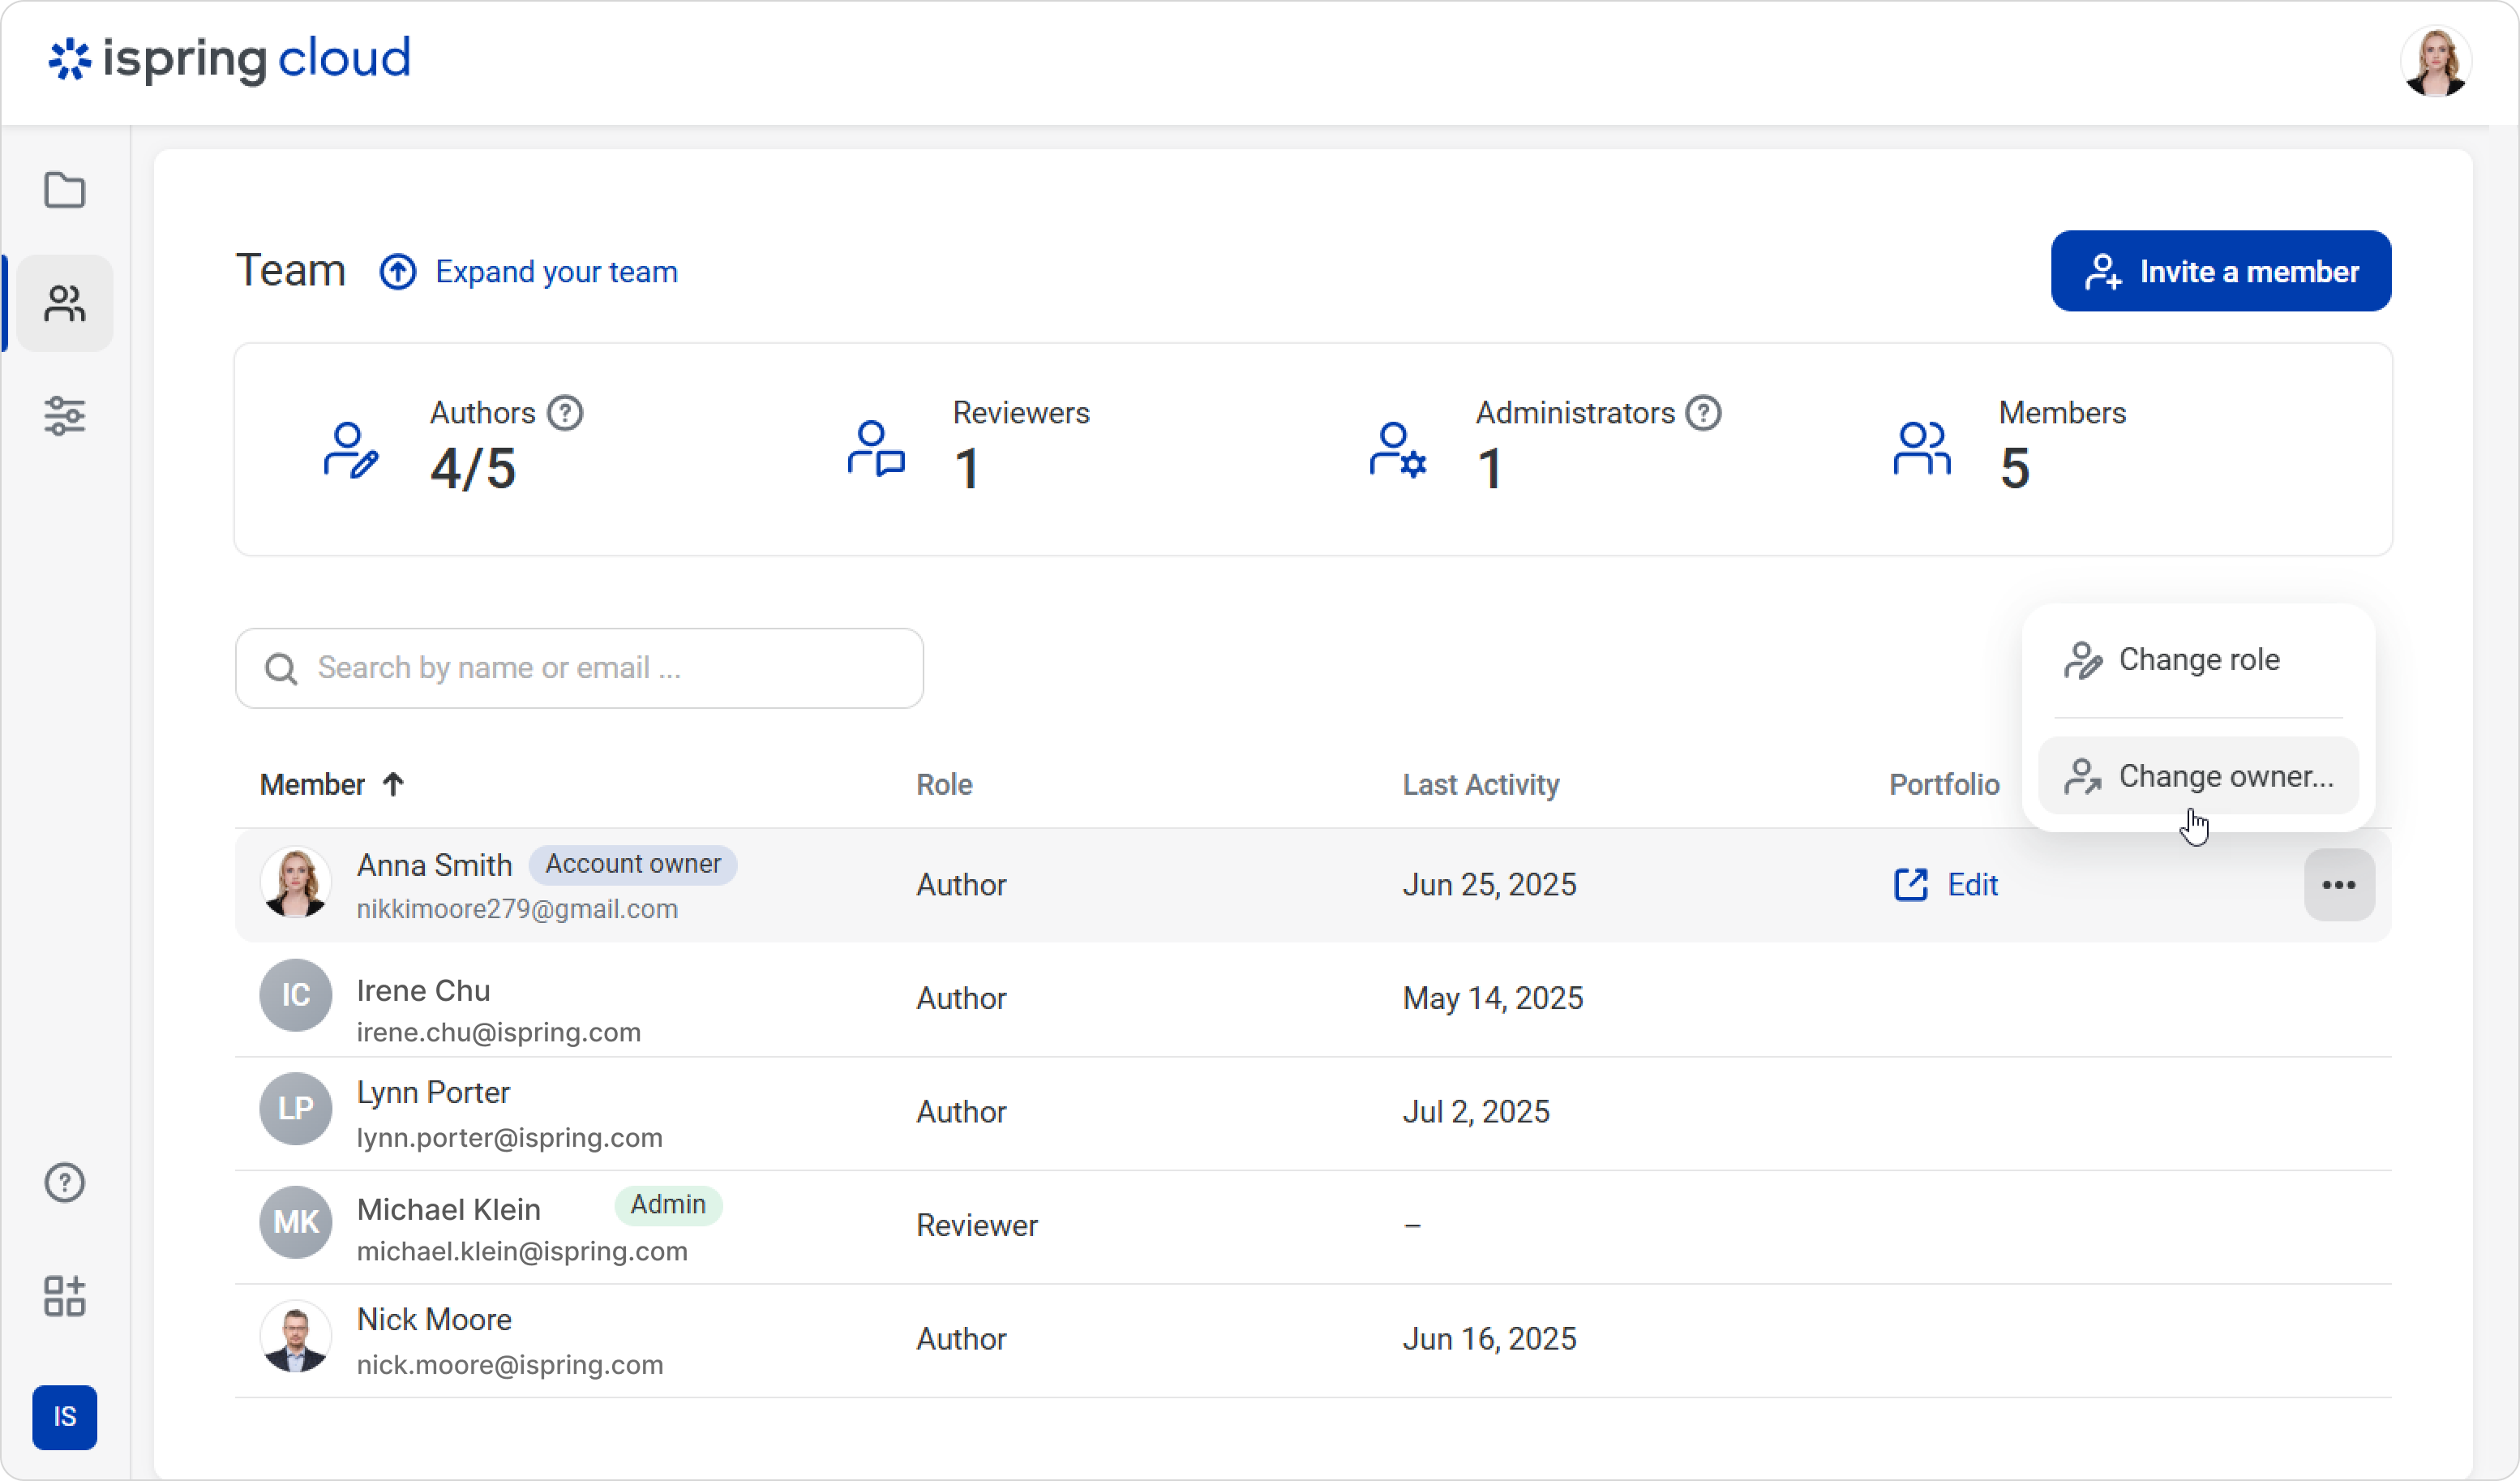The image size is (2520, 1481).
Task: Open the add apps grid icon
Action: pyautogui.click(x=65, y=1296)
